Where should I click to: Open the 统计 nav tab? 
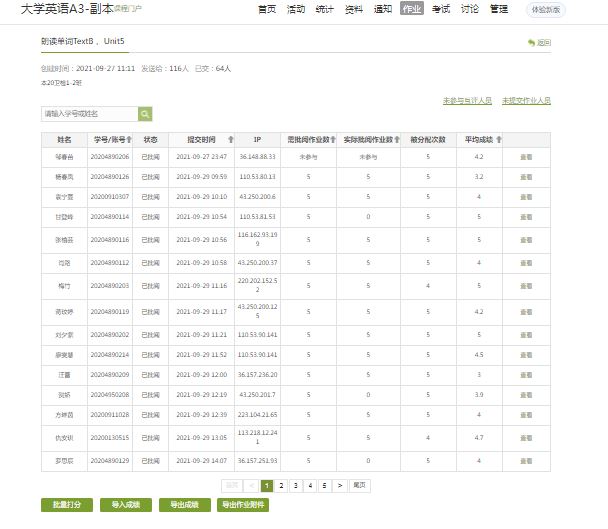pyautogui.click(x=325, y=9)
